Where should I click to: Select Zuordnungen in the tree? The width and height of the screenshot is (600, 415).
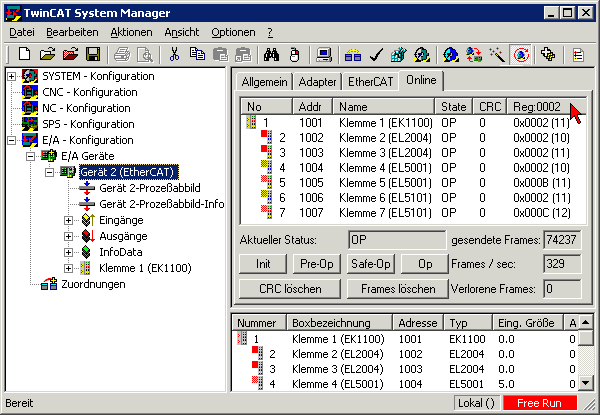(92, 284)
